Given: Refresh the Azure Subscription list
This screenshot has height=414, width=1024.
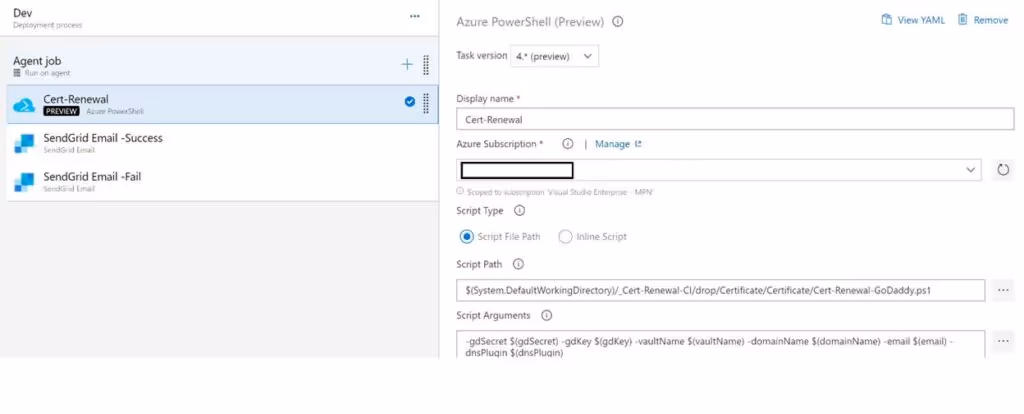Looking at the screenshot, I should click(1003, 170).
